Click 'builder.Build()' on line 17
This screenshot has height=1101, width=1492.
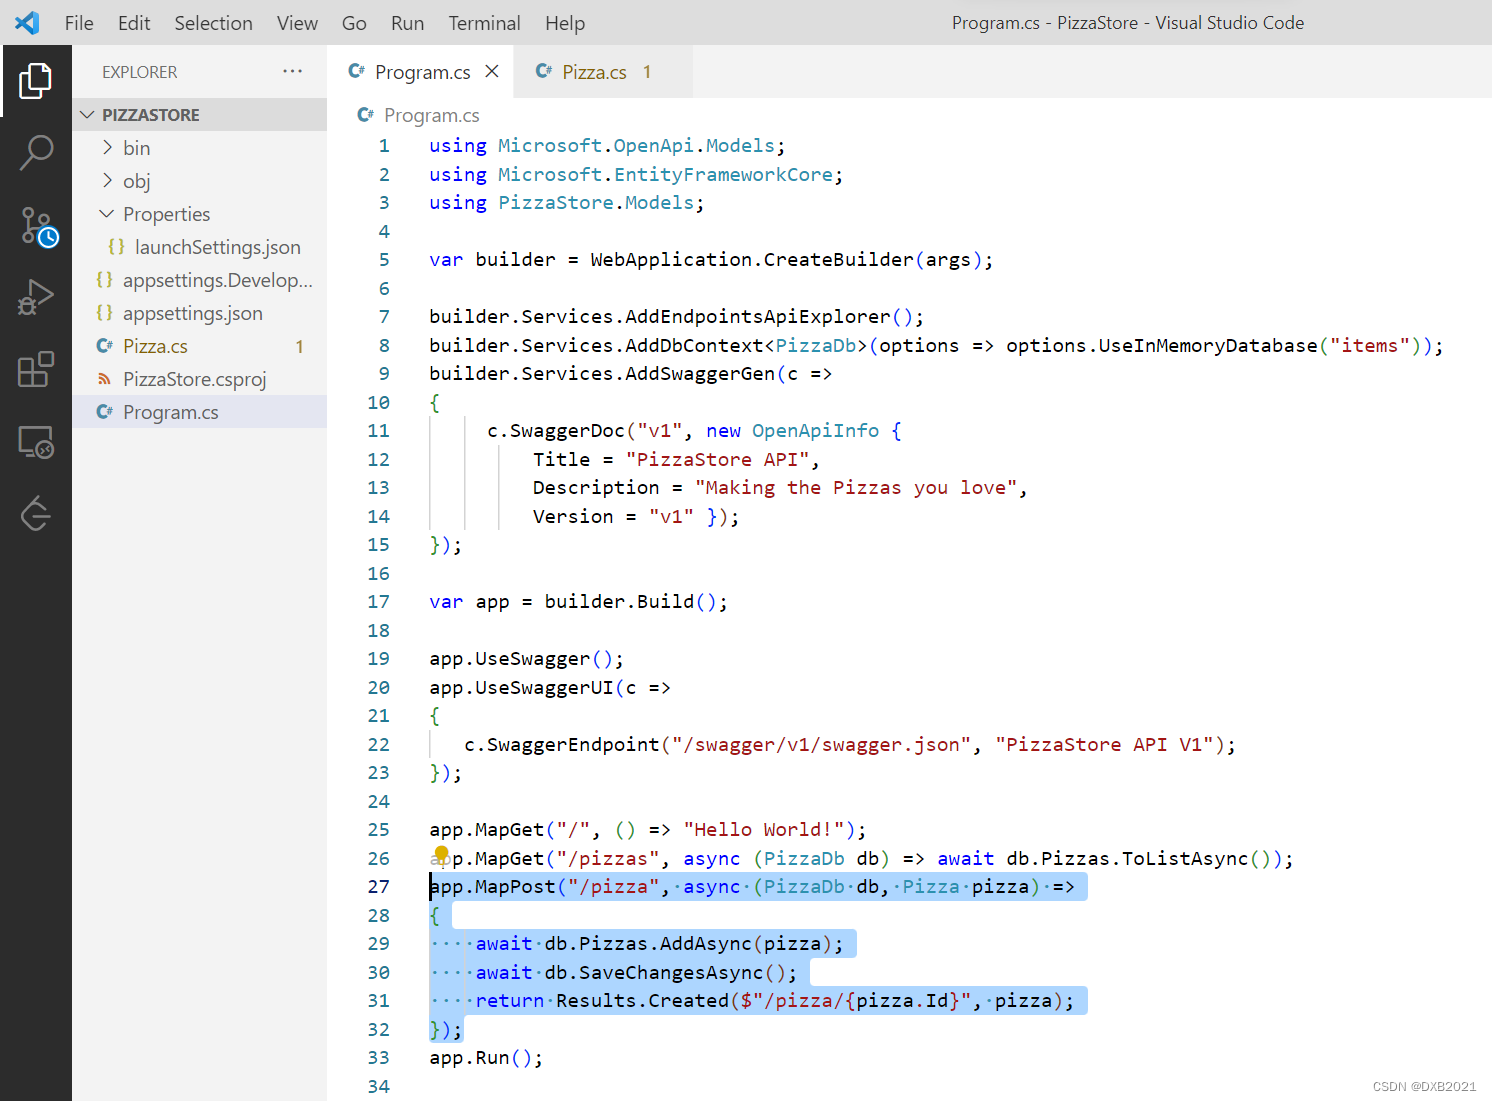pyautogui.click(x=631, y=602)
